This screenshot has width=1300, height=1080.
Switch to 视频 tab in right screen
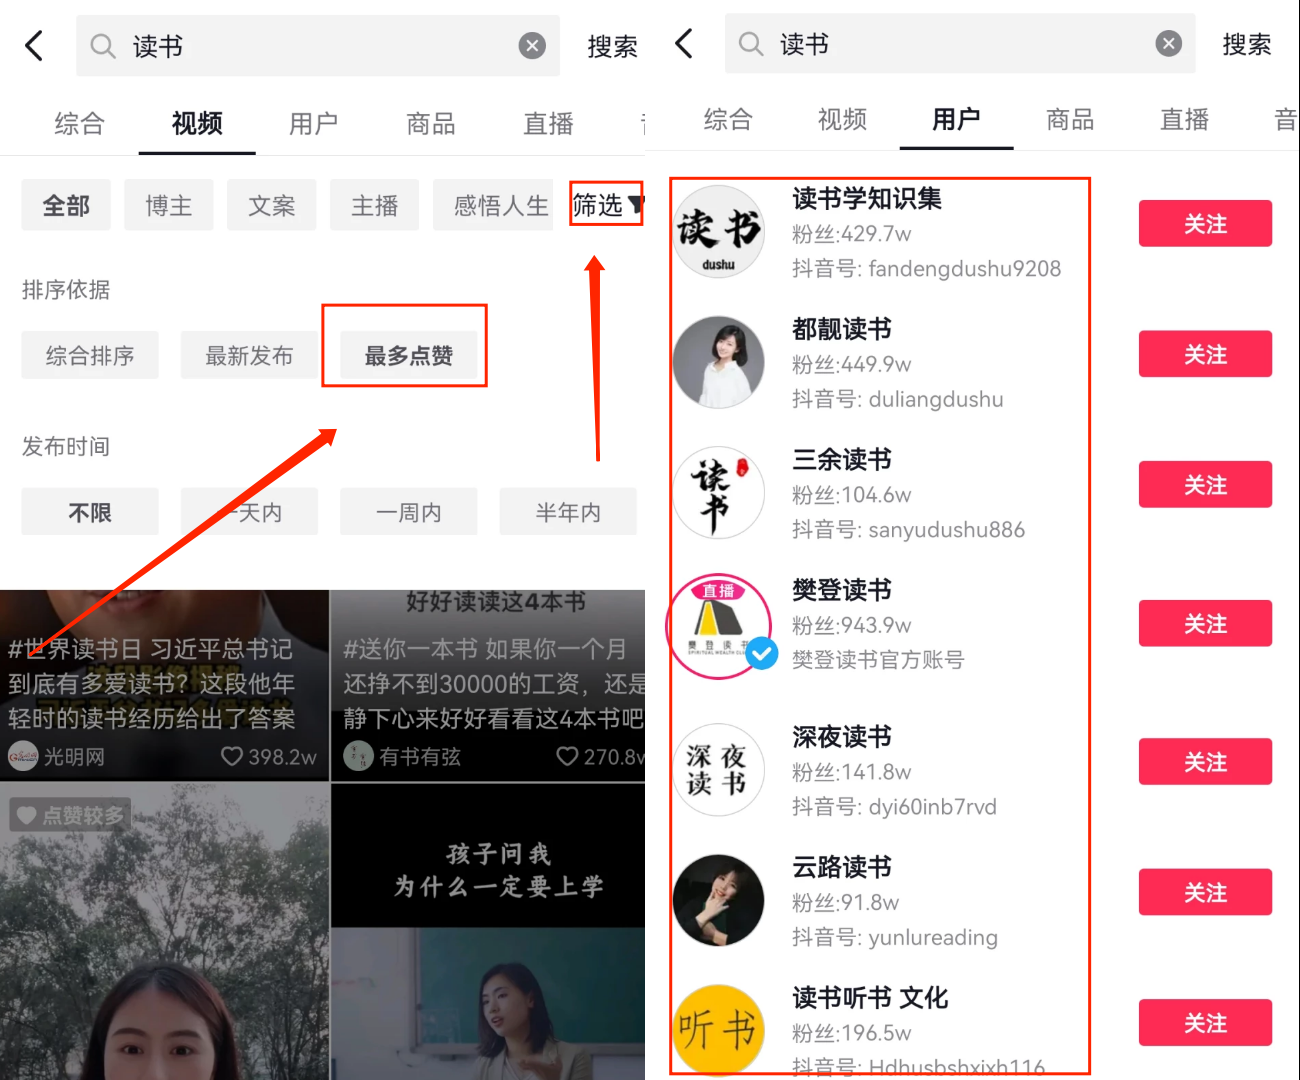pyautogui.click(x=842, y=119)
